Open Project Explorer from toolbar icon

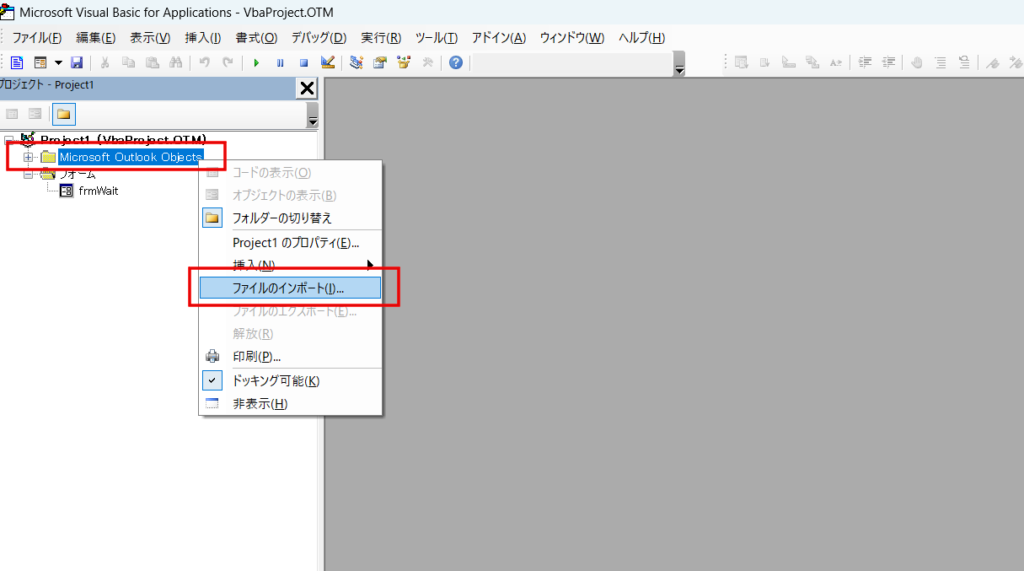(x=355, y=62)
